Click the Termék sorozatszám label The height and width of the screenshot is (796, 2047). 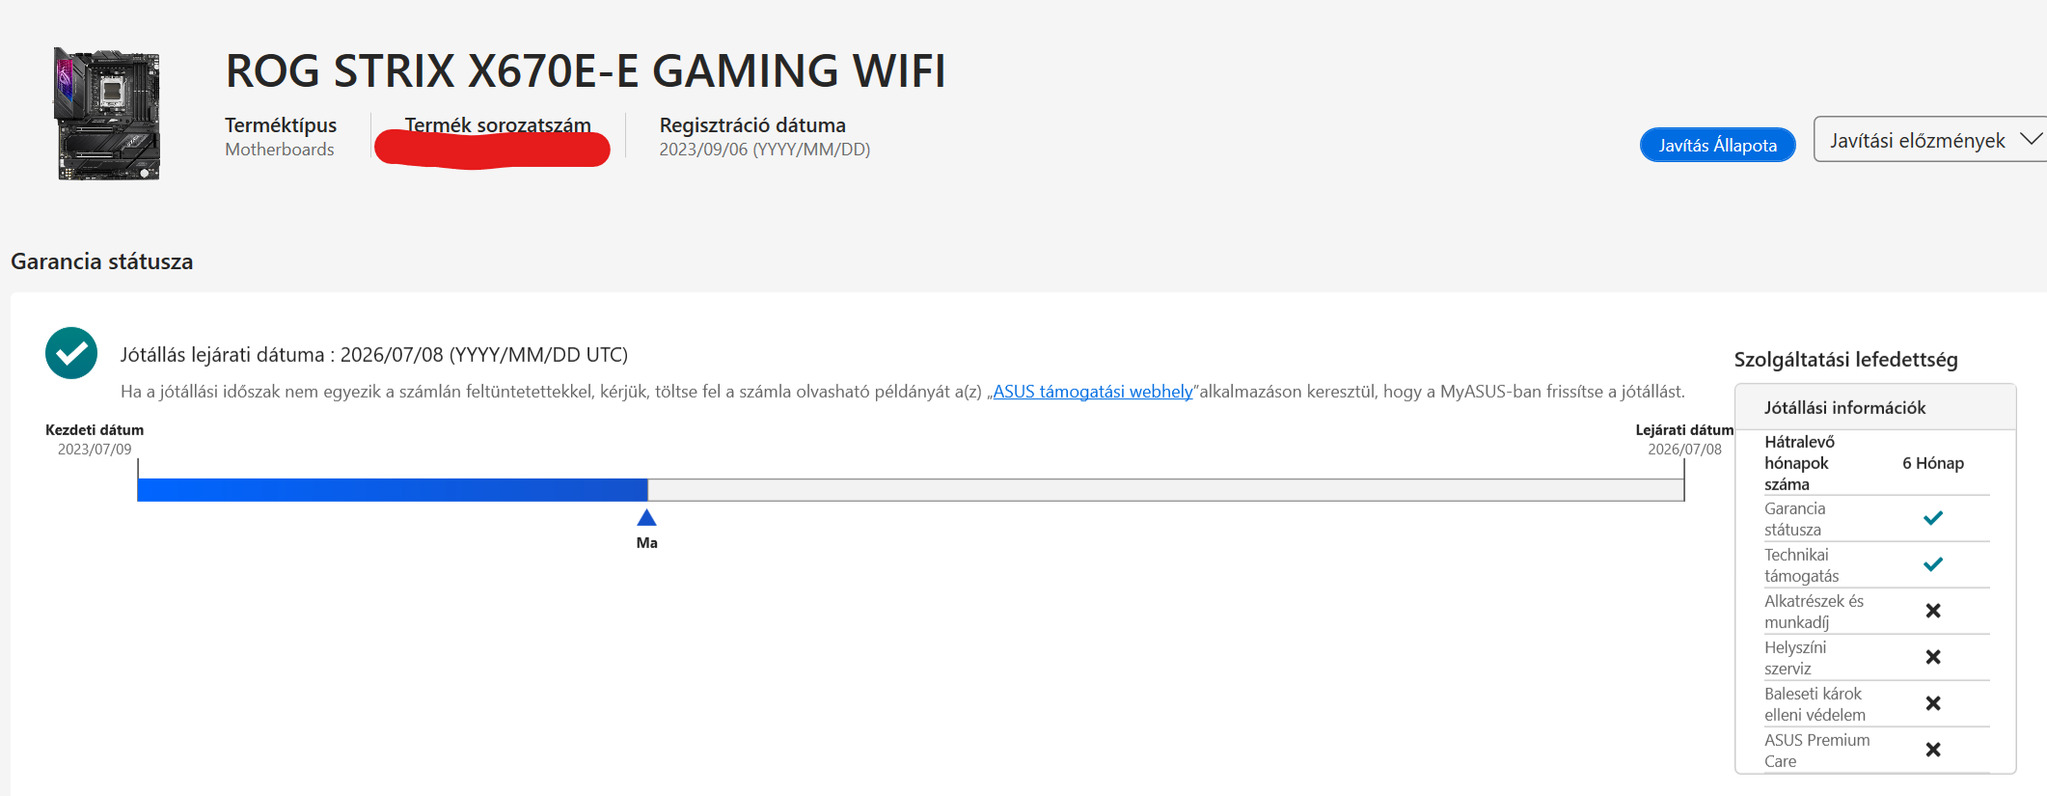point(497,125)
